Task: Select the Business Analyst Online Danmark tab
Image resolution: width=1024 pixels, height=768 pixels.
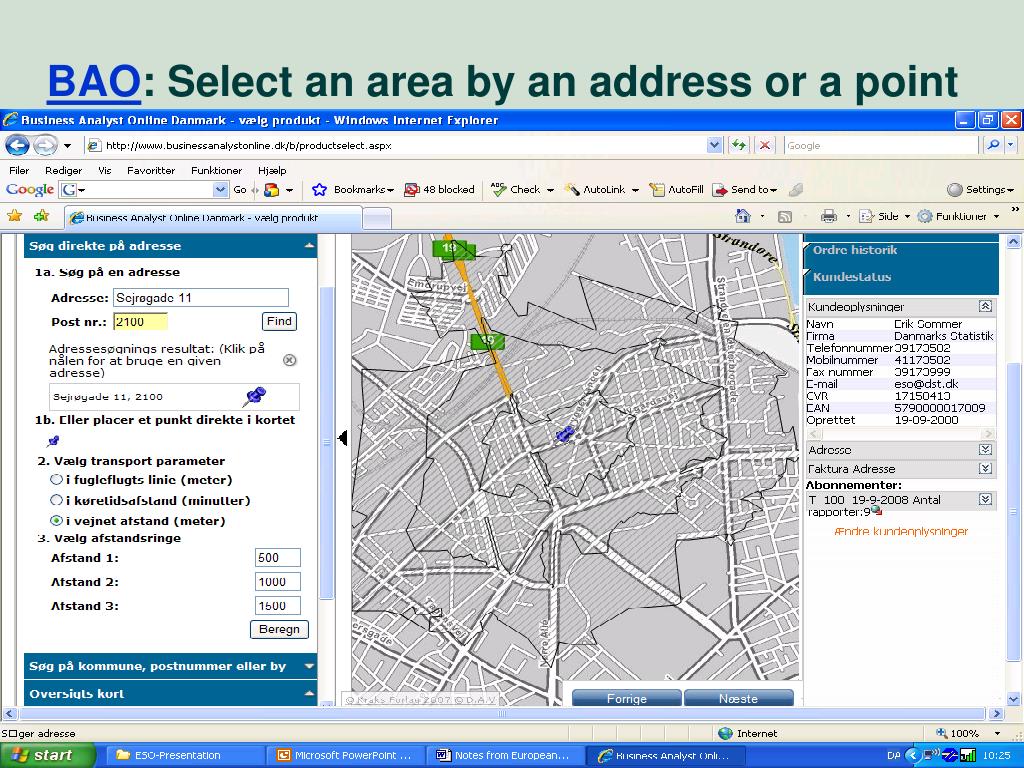Action: pos(213,217)
